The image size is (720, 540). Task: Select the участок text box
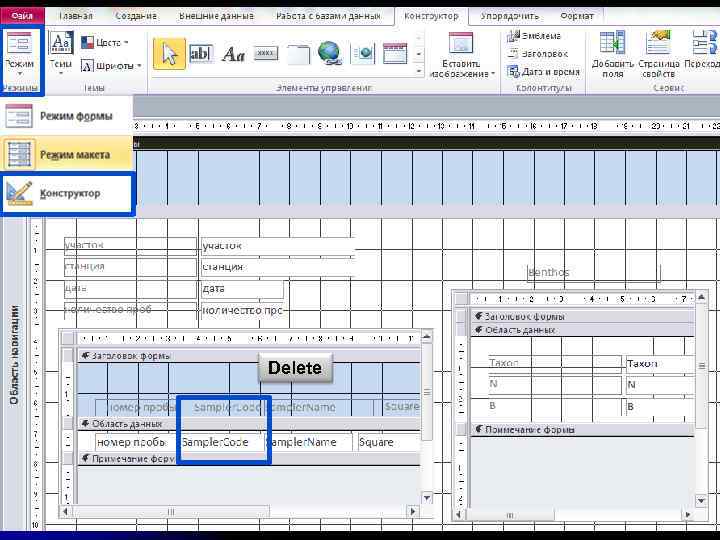[x=278, y=246]
